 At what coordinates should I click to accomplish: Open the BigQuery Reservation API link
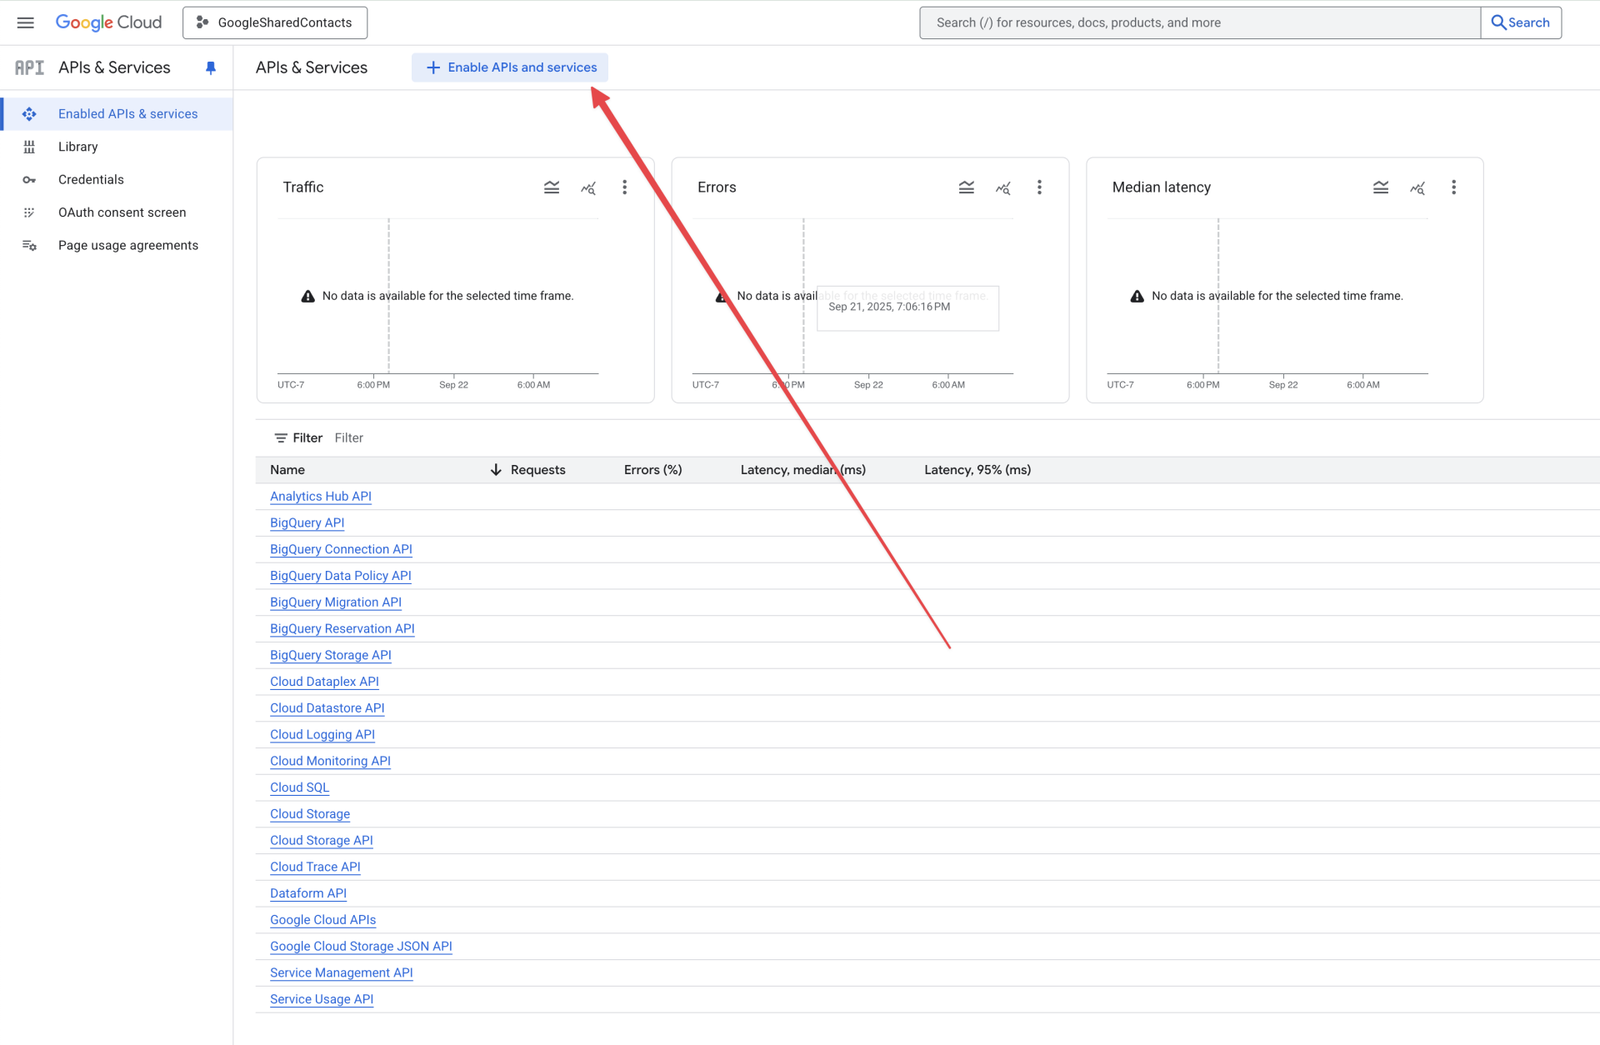pyautogui.click(x=342, y=629)
